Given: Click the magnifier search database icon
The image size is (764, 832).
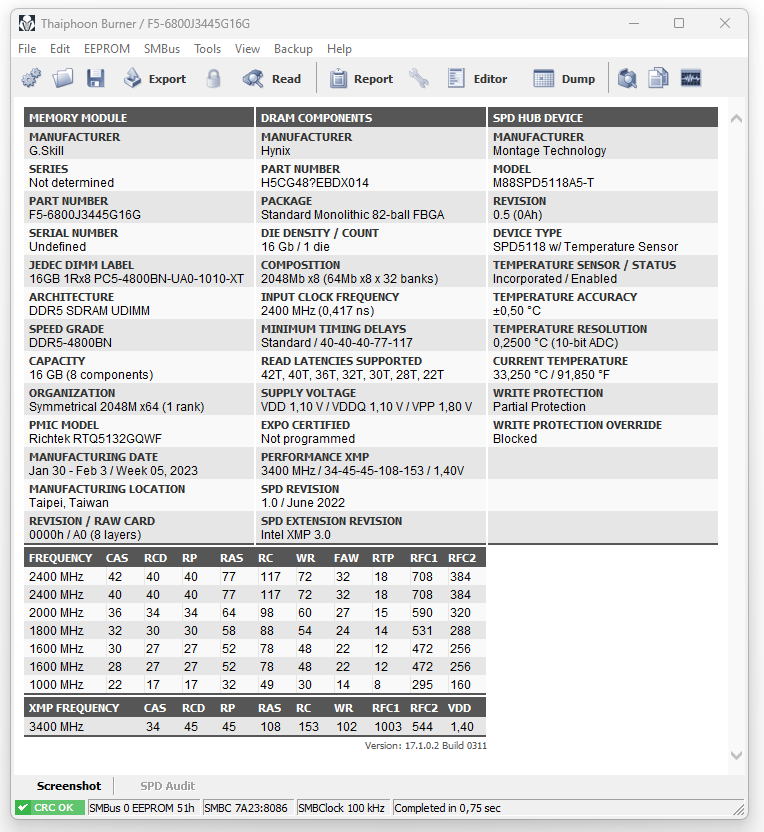Looking at the screenshot, I should (x=627, y=79).
